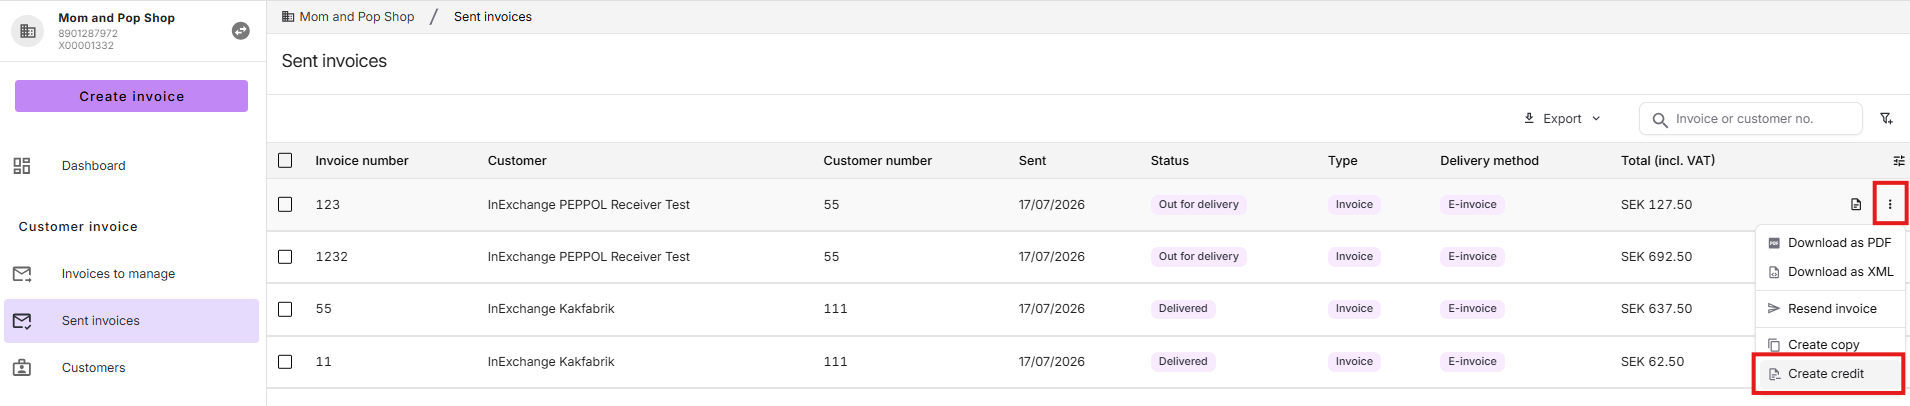The image size is (1910, 406).
Task: Open the advanced filter funnel icon
Action: point(1887,118)
